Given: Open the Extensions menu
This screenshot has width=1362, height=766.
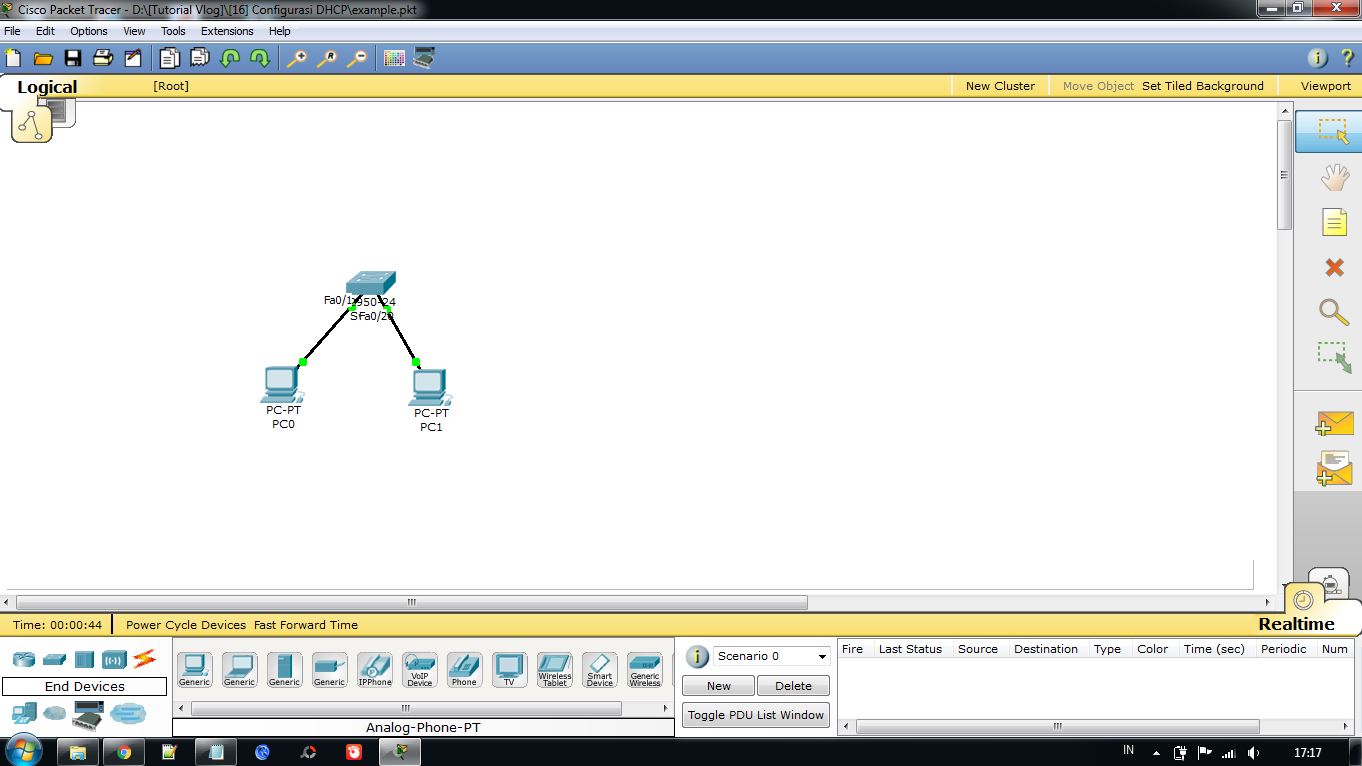Looking at the screenshot, I should pos(227,31).
